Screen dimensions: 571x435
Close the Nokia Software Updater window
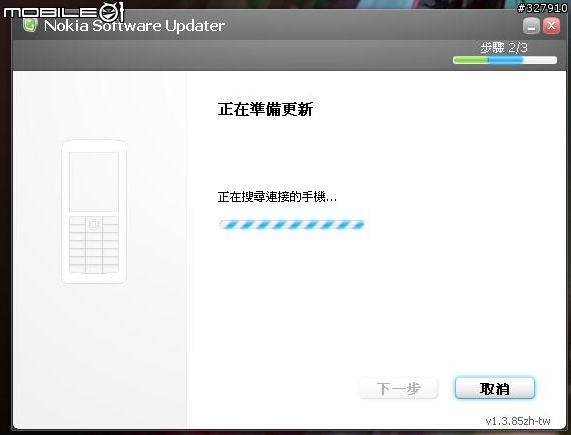551,27
